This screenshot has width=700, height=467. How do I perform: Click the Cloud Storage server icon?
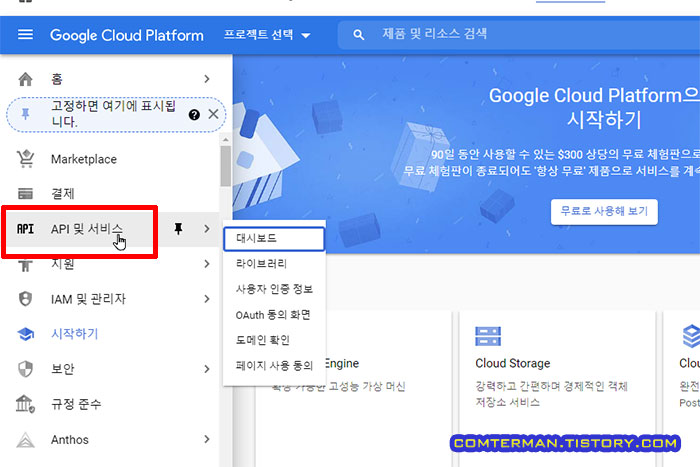(488, 336)
